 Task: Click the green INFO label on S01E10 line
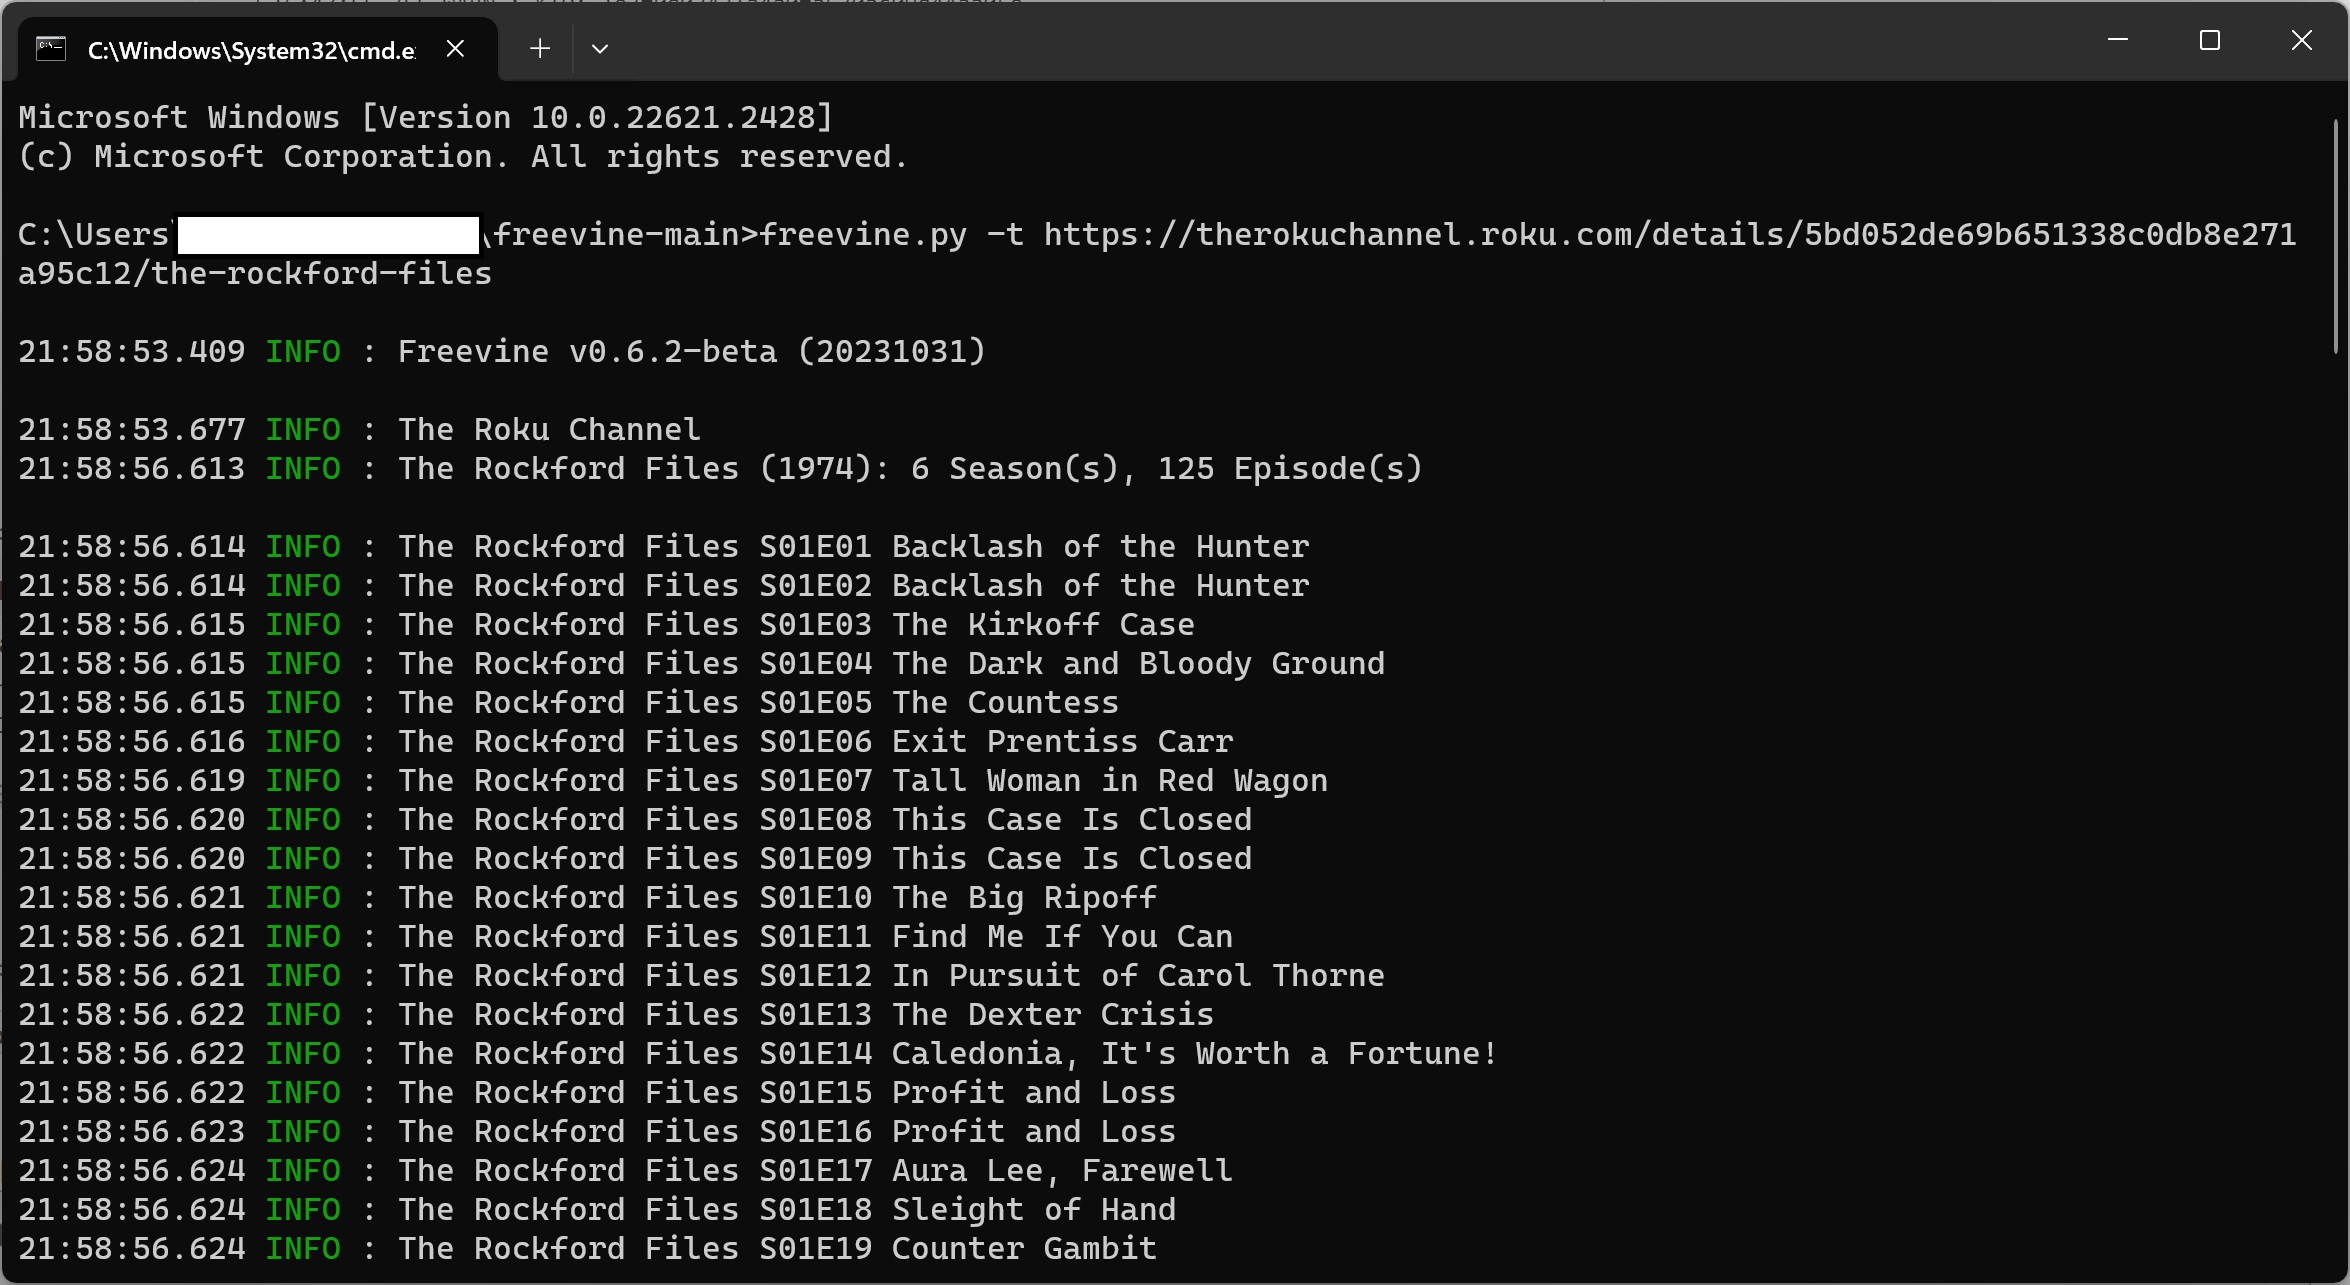click(303, 898)
